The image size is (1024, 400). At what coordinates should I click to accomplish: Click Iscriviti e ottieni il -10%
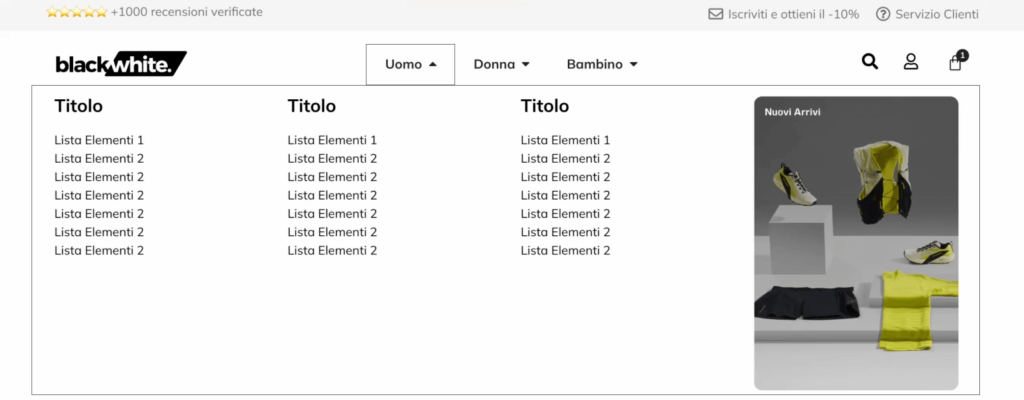pyautogui.click(x=793, y=14)
